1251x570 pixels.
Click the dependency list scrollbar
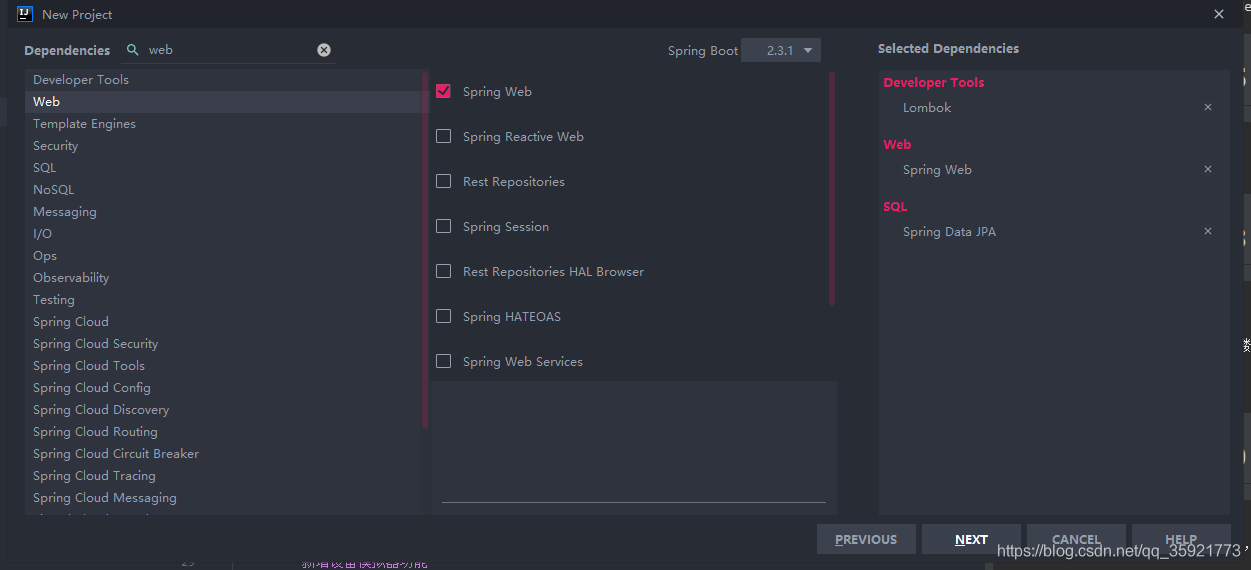[x=832, y=189]
